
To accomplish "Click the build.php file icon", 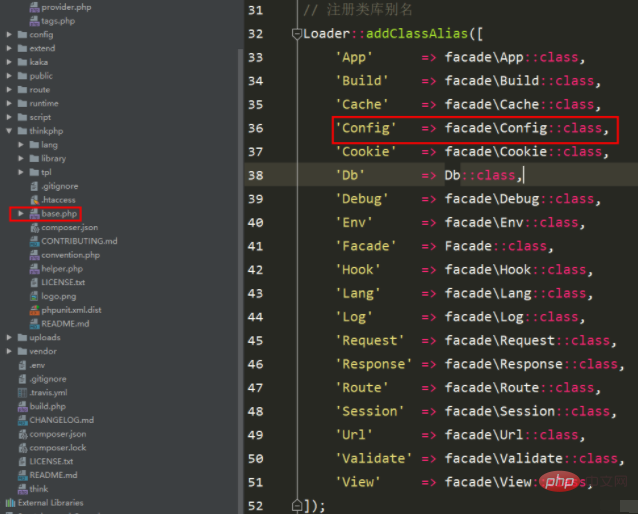I will 23,407.
